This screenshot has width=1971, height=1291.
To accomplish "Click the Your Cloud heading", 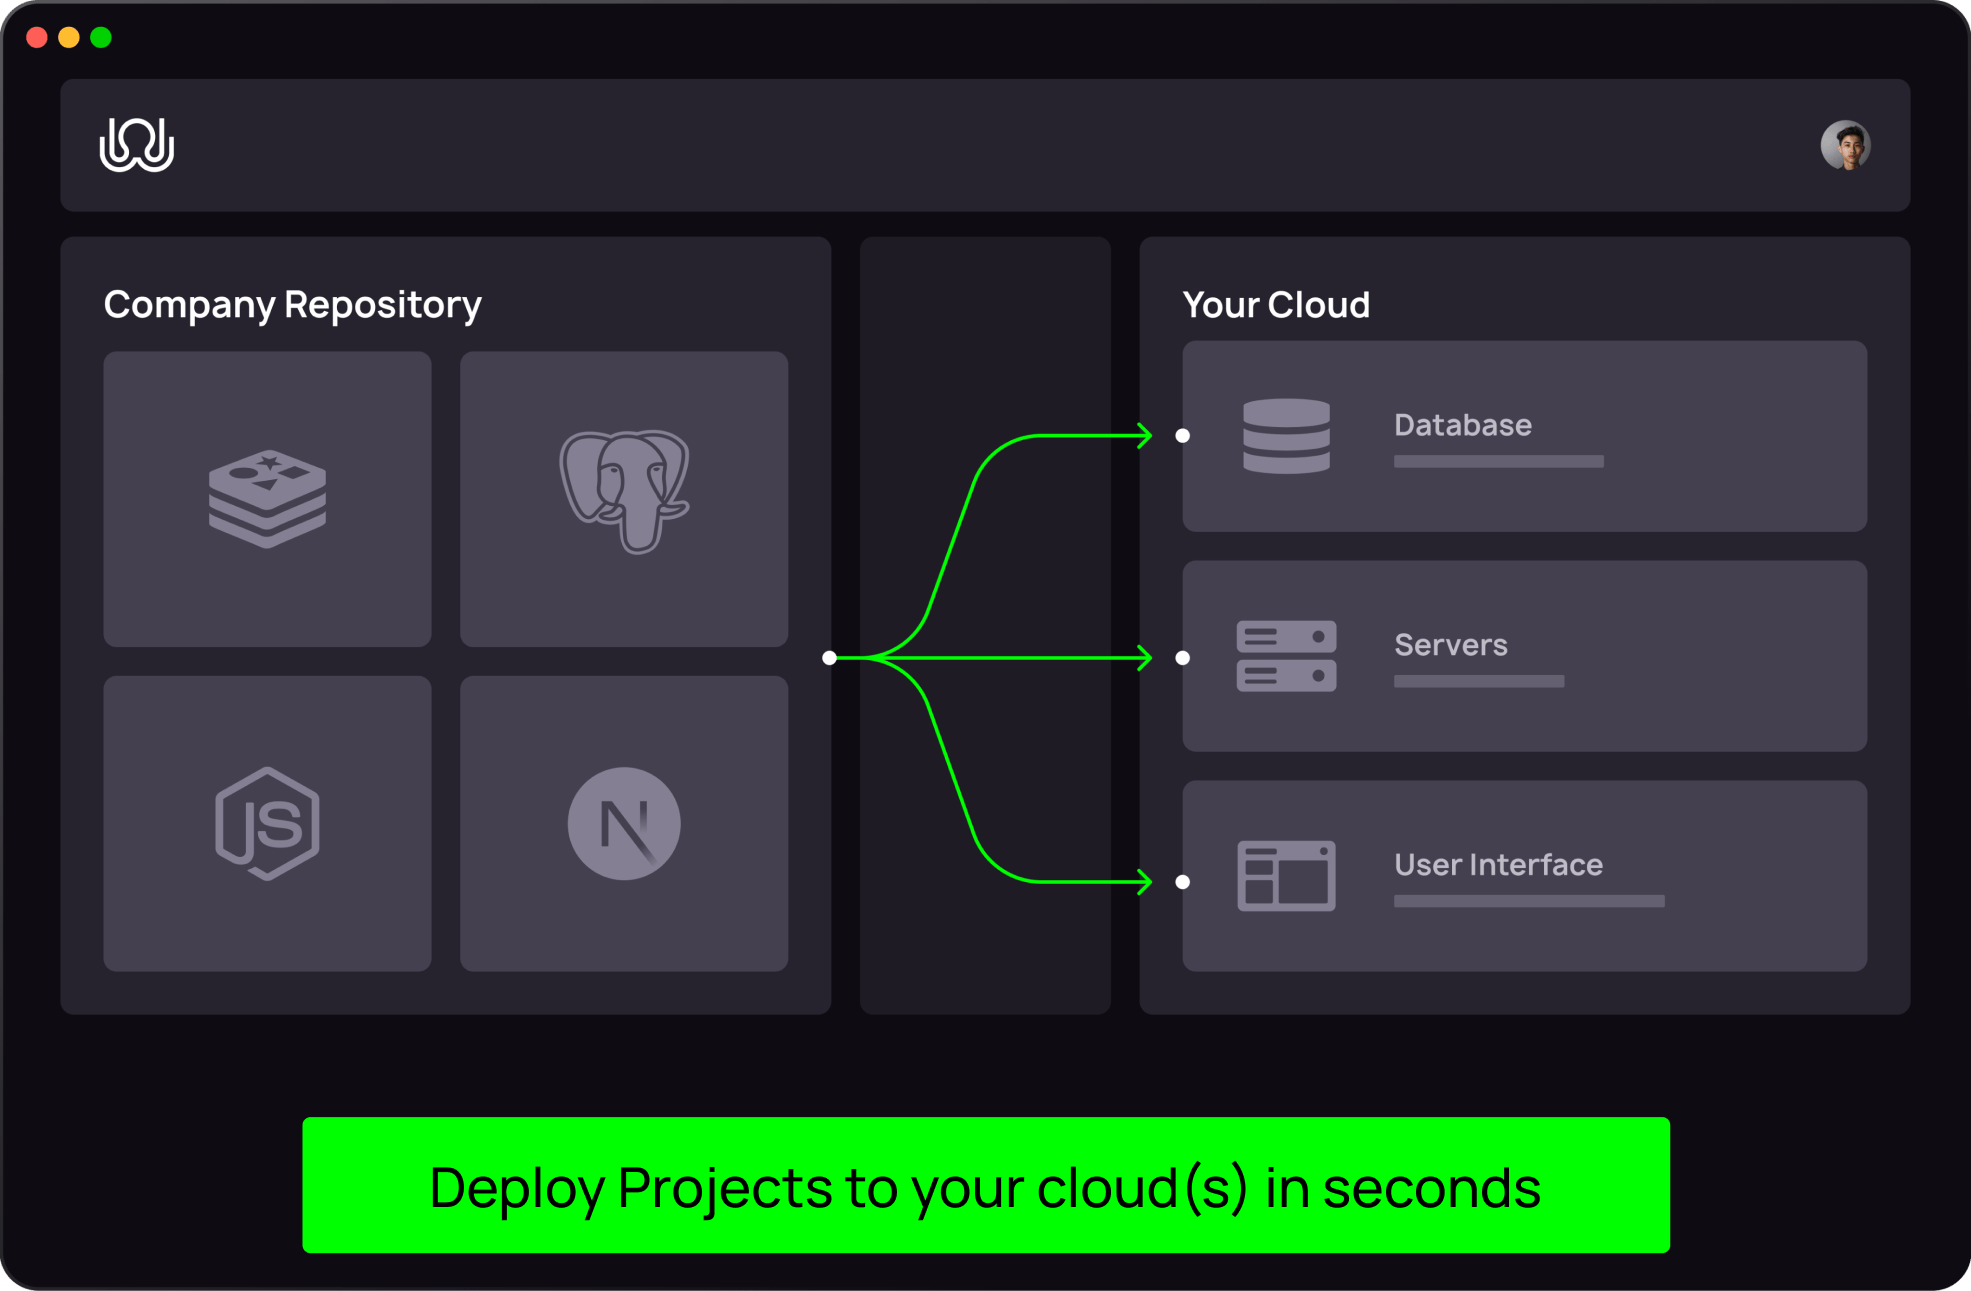I will coord(1276,305).
